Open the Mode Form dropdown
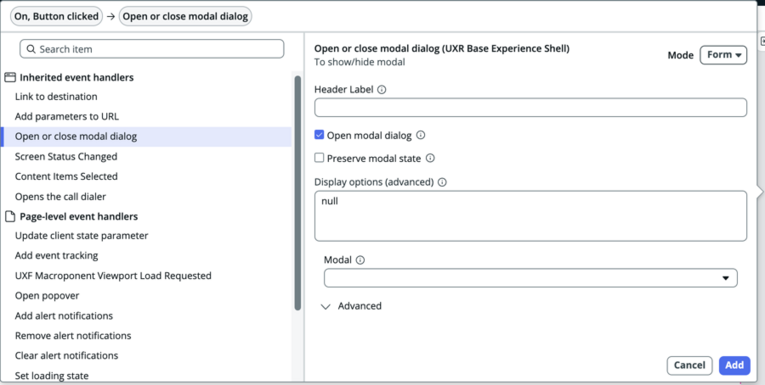 pos(723,55)
